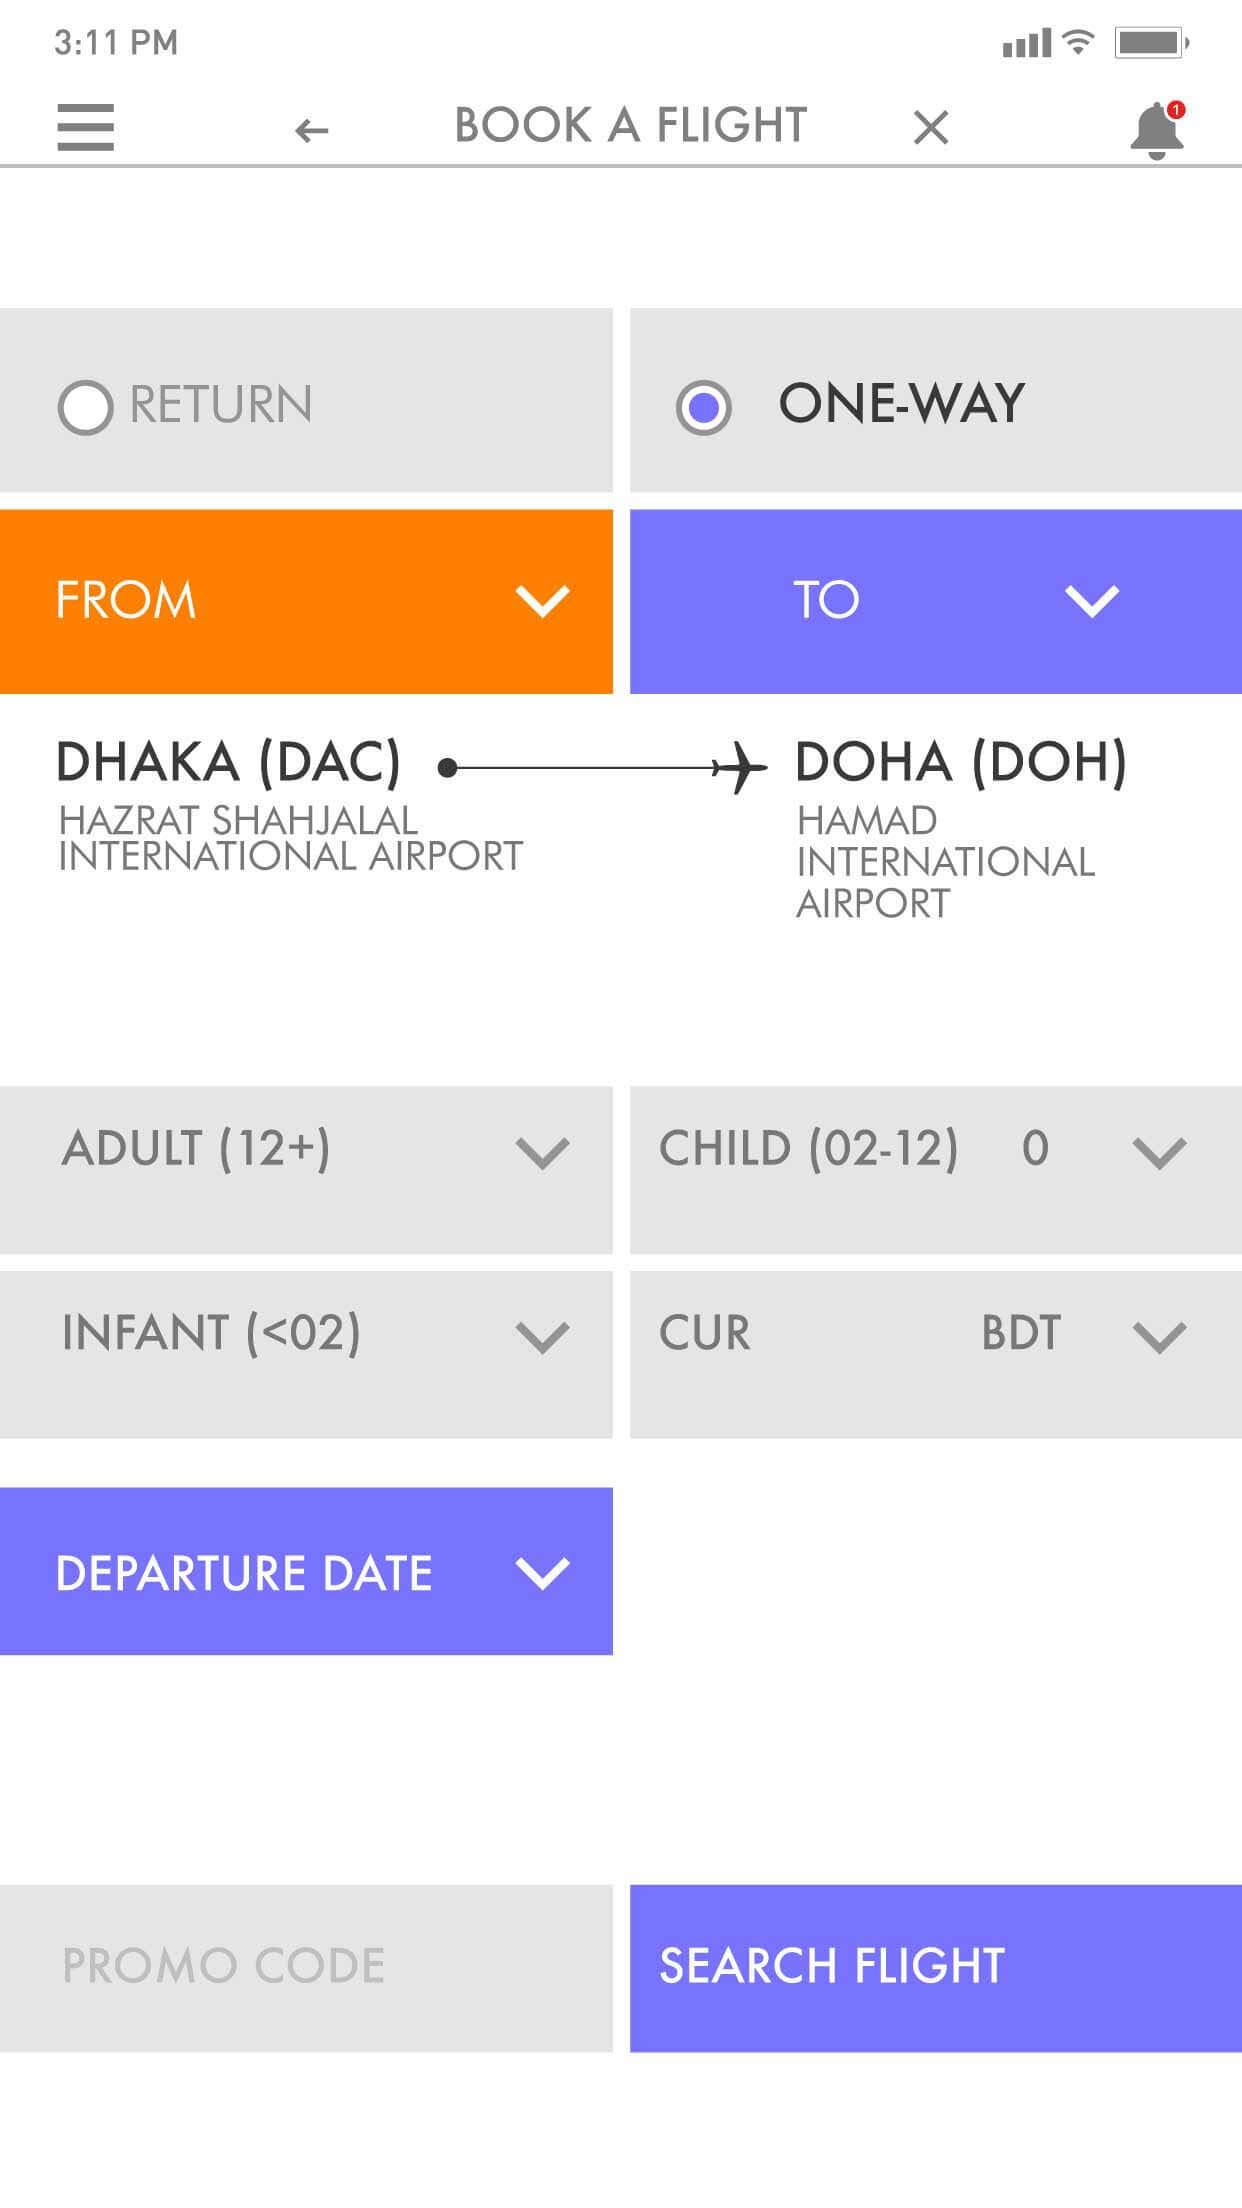Open the hamburger menu

[86, 127]
